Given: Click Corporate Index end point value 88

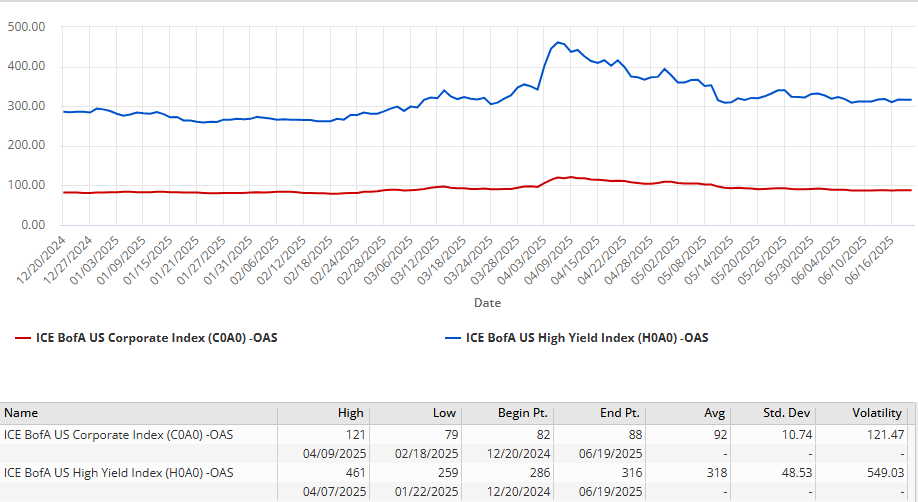Looking at the screenshot, I should pos(635,435).
